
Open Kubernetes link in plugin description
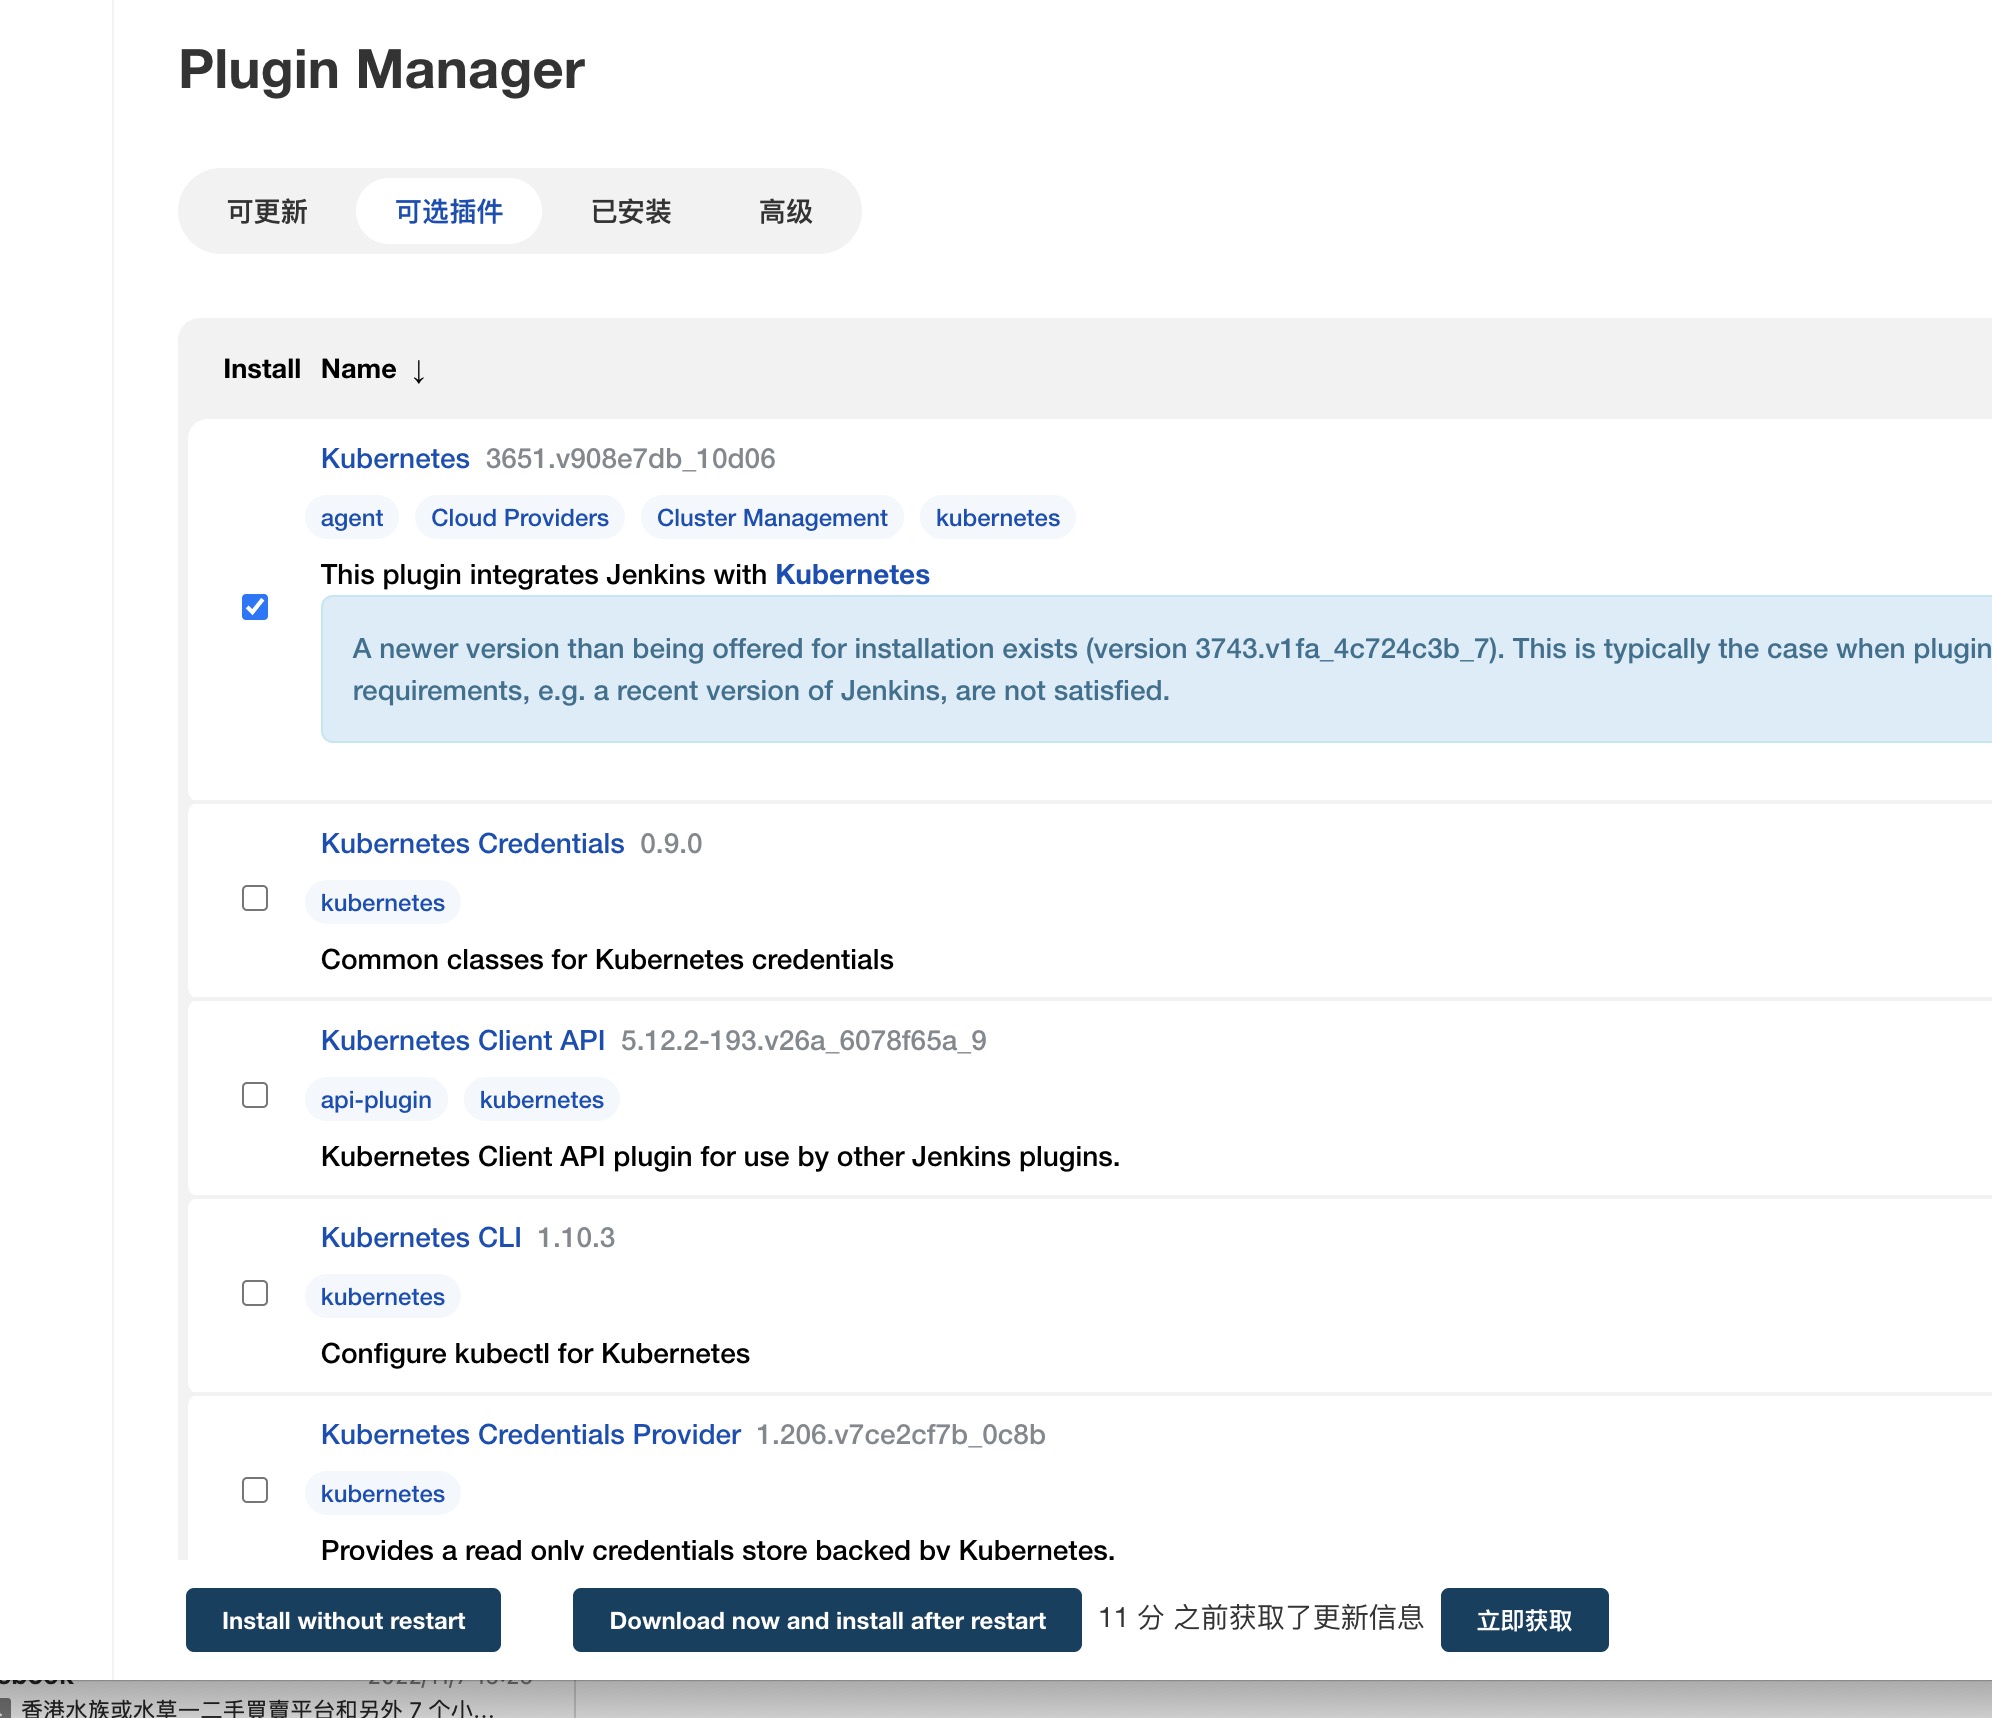tap(852, 574)
